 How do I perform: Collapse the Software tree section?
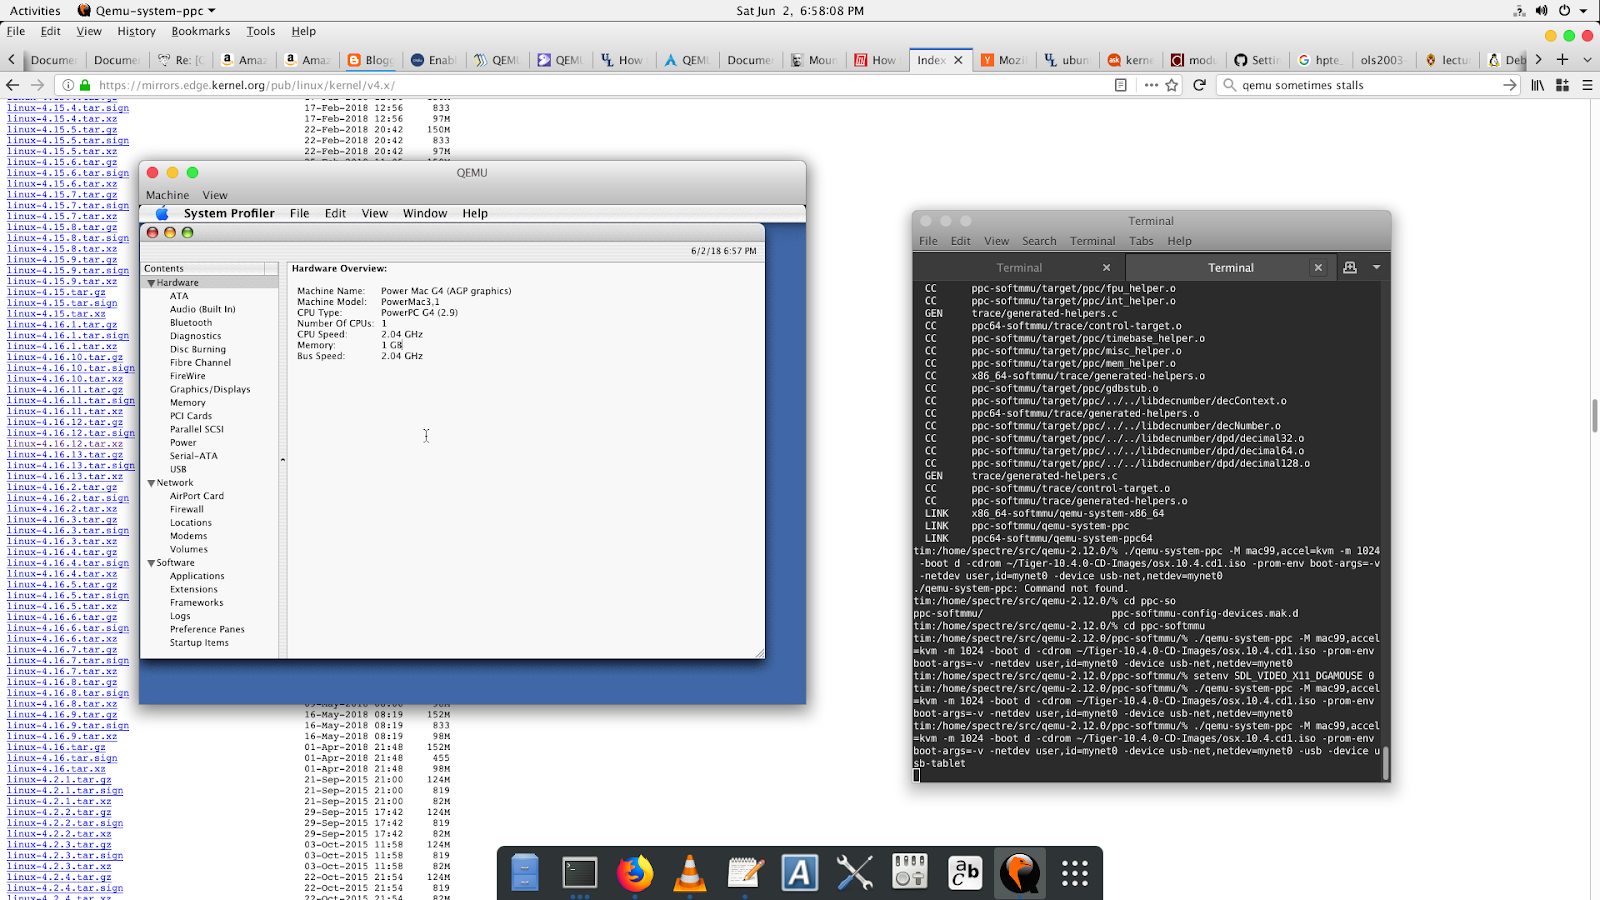point(152,563)
